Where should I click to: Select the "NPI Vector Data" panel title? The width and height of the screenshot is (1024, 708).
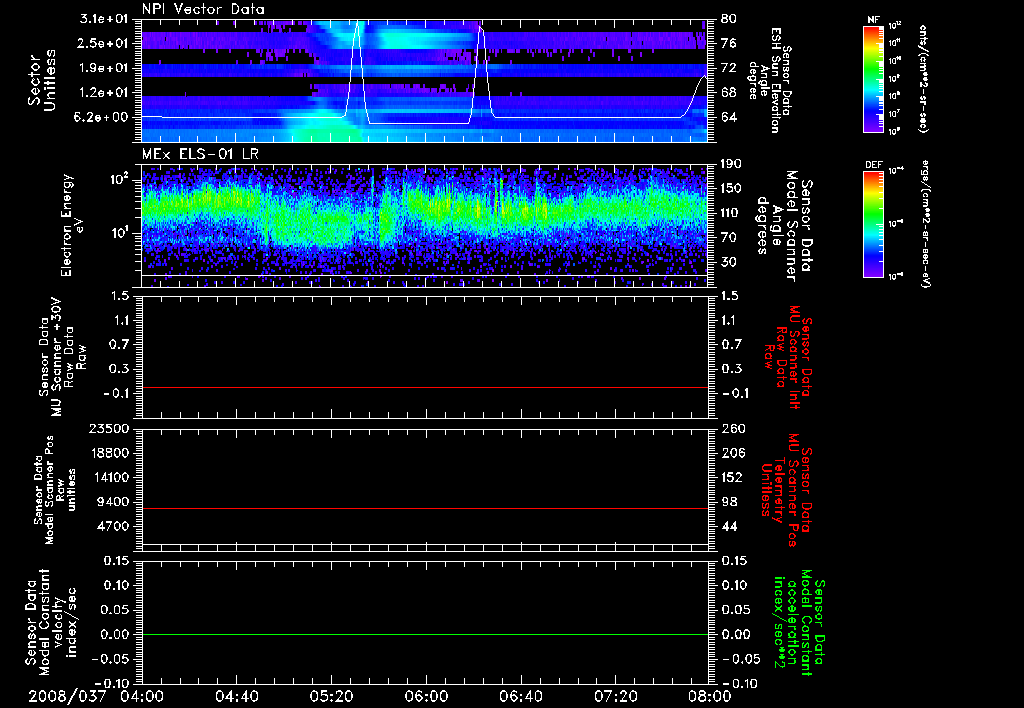(x=203, y=9)
